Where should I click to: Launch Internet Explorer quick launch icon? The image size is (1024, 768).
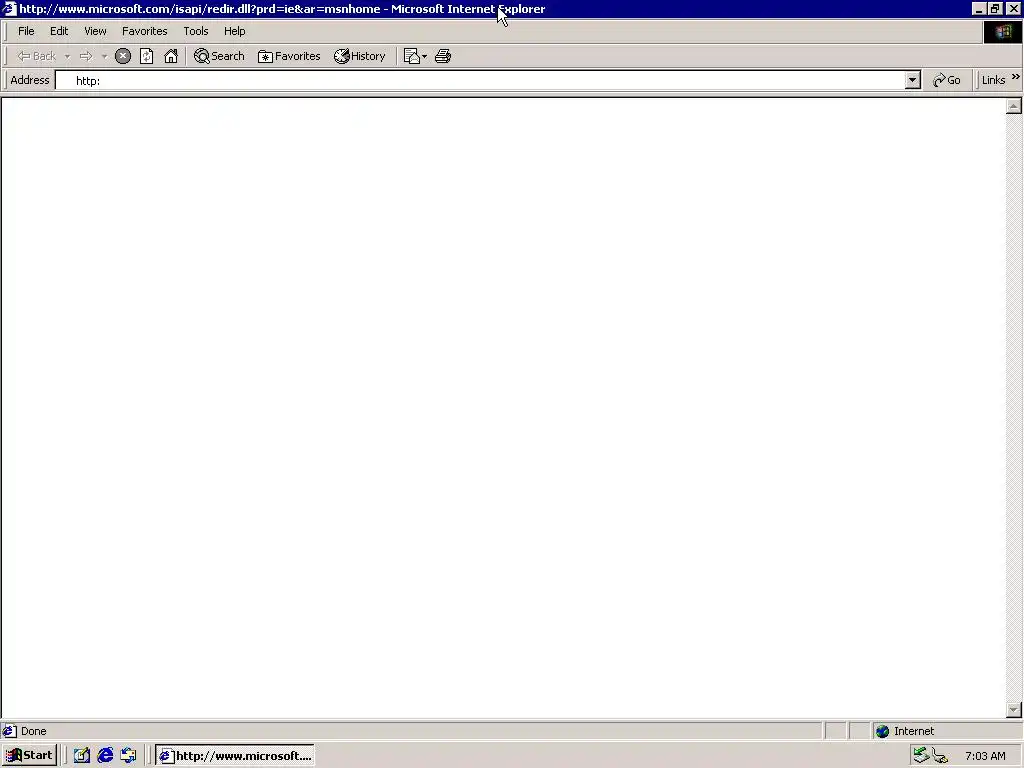(105, 756)
